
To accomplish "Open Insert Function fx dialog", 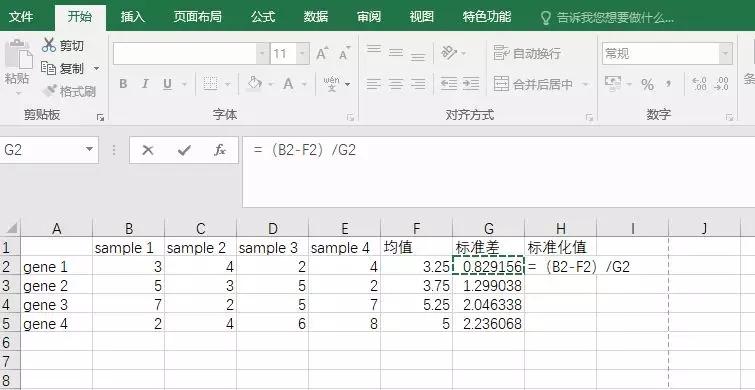I will point(220,150).
